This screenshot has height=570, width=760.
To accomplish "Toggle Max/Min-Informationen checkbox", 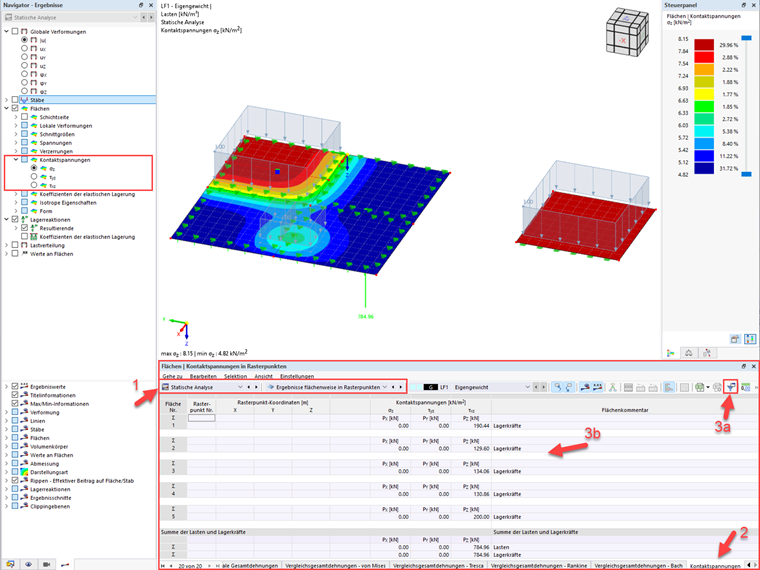I will tap(15, 403).
